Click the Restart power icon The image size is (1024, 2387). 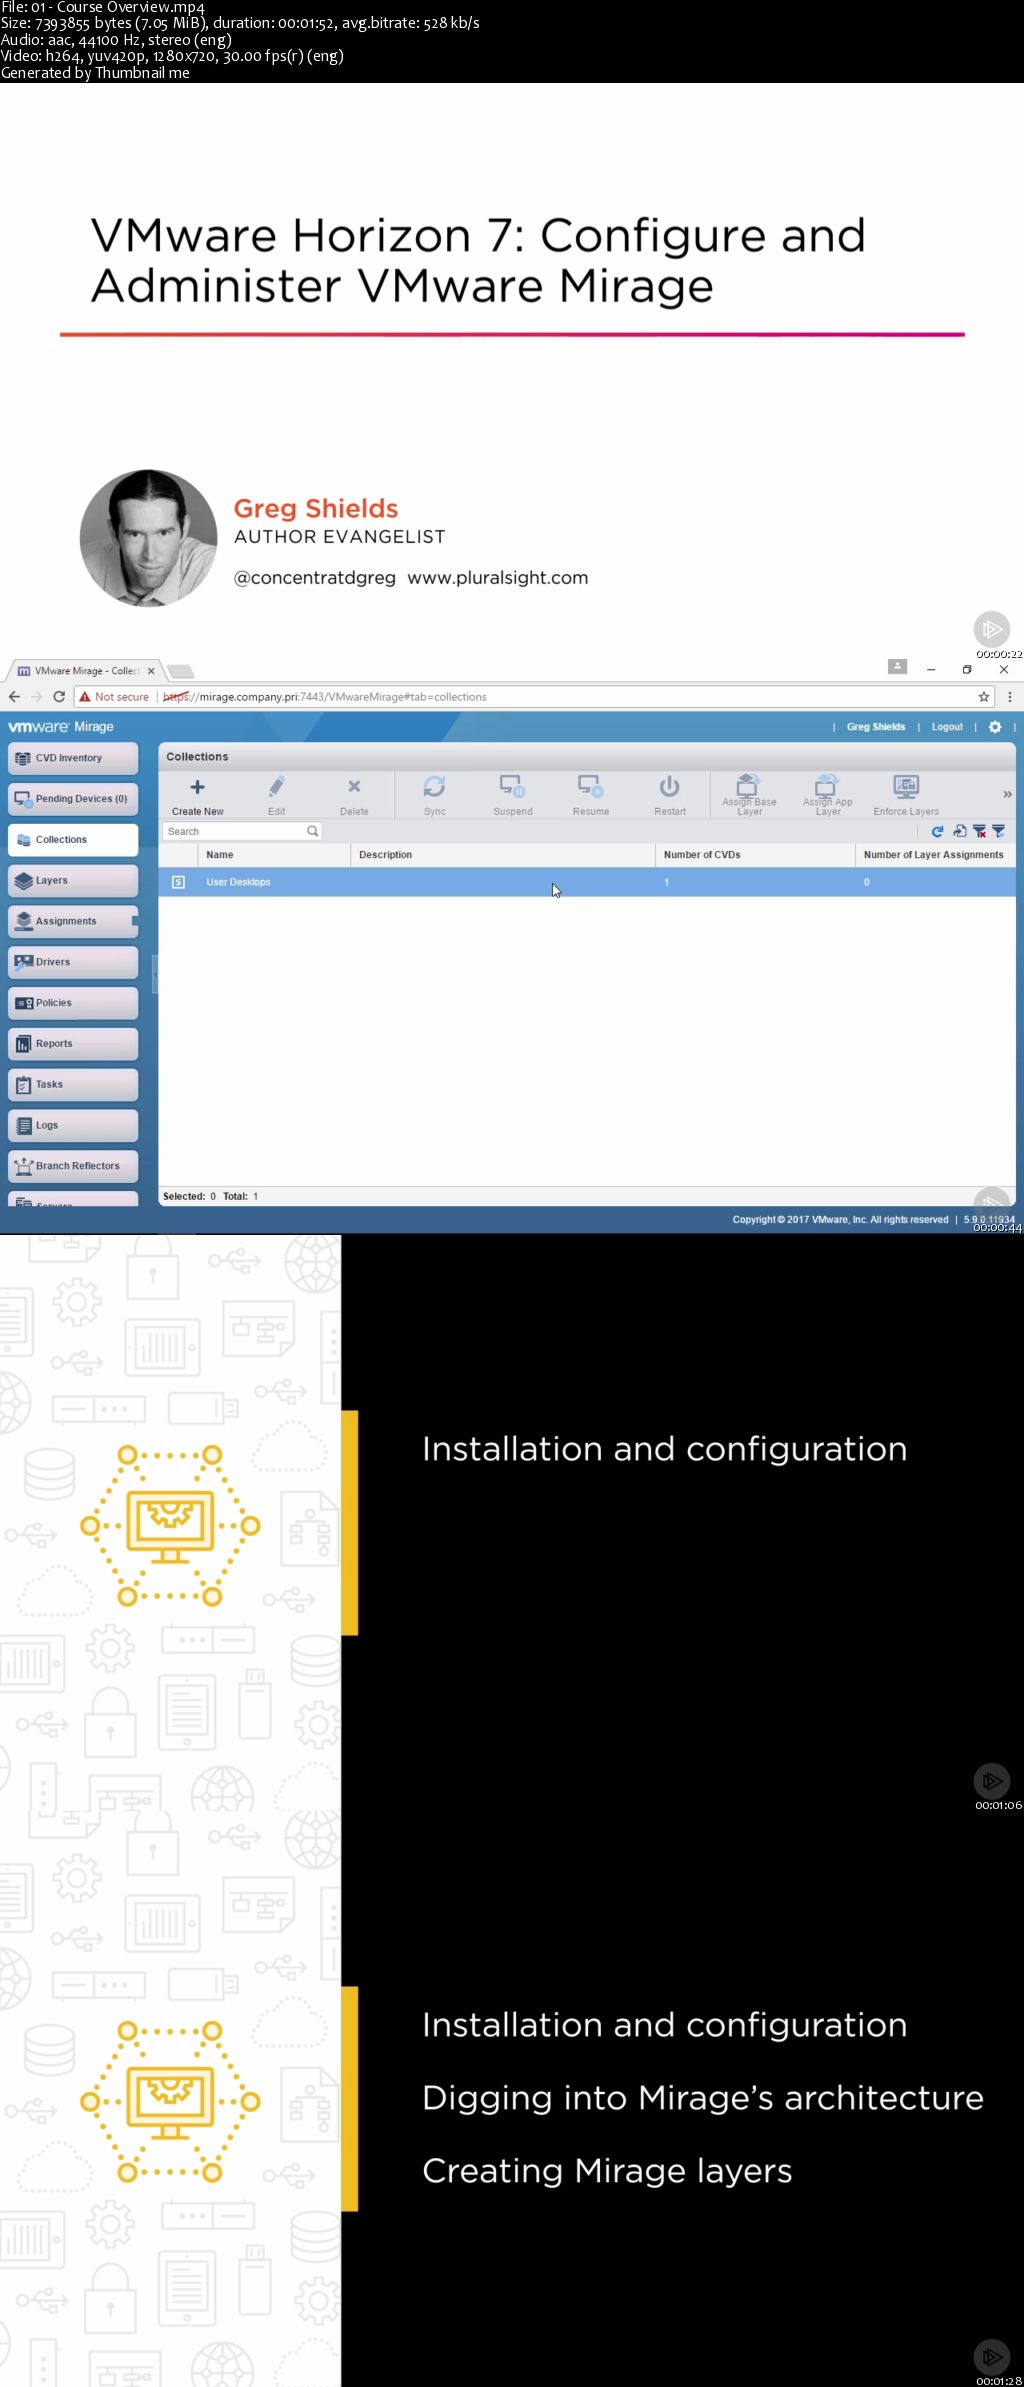point(670,787)
